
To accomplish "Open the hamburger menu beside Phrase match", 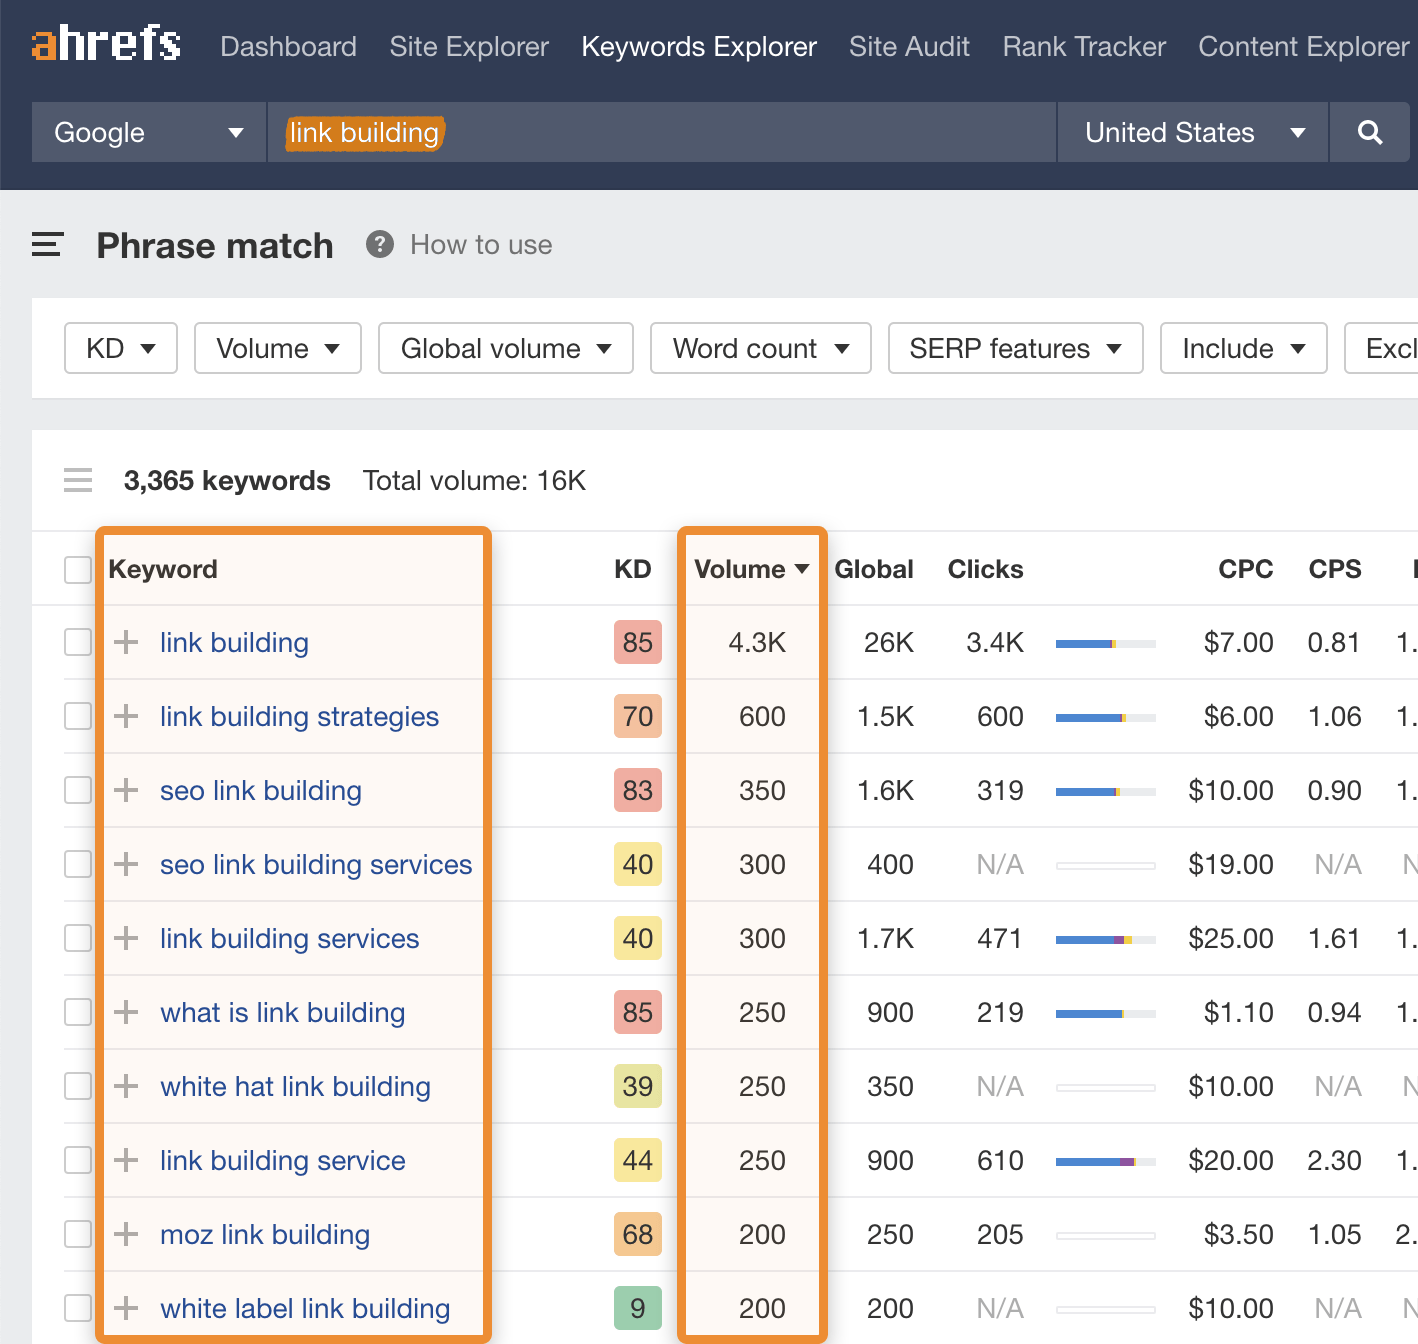I will click(47, 245).
